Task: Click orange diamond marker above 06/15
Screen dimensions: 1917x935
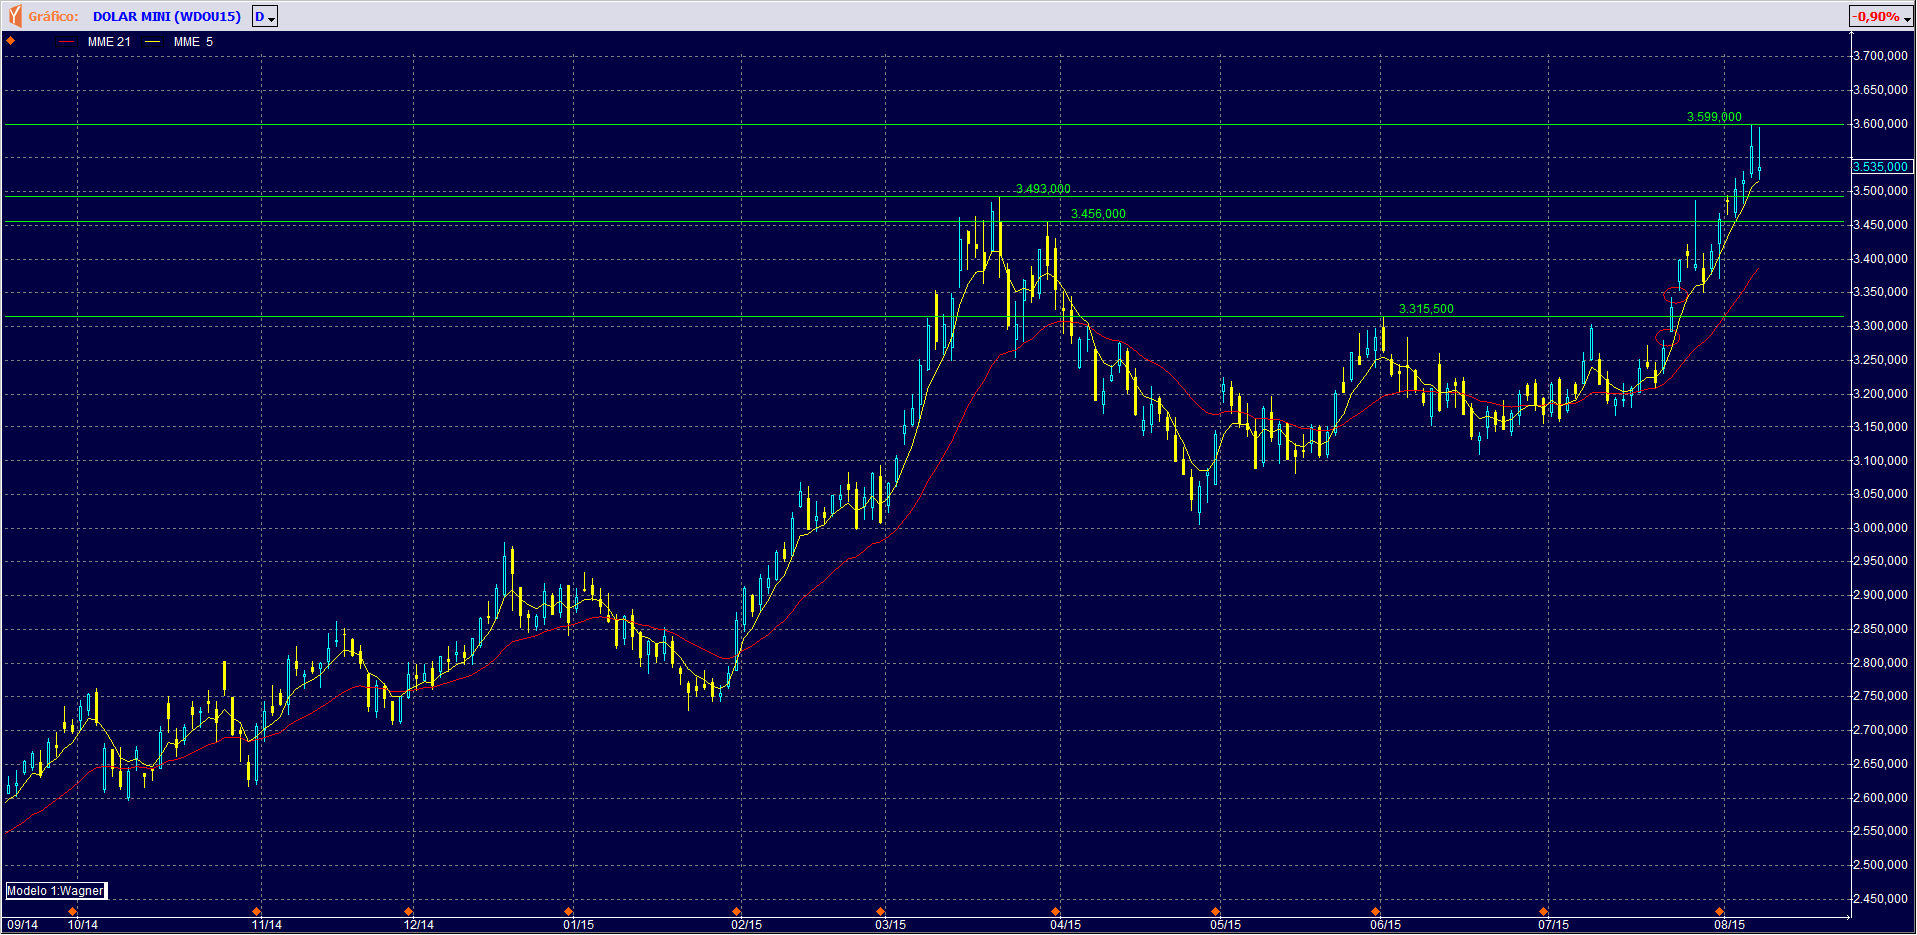Action: [x=1375, y=911]
